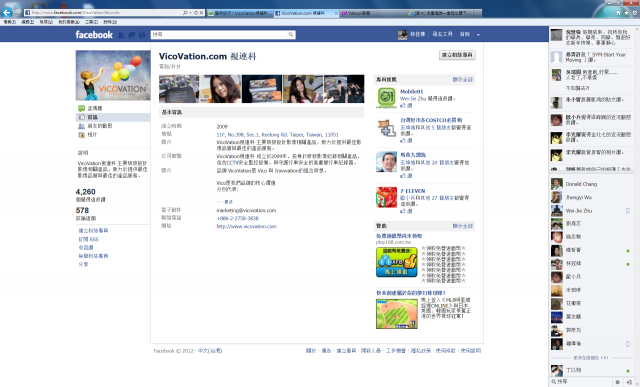Screen dimensions: 640x387
Task: Click inside the Facebook search field
Action: pyautogui.click(x=219, y=35)
